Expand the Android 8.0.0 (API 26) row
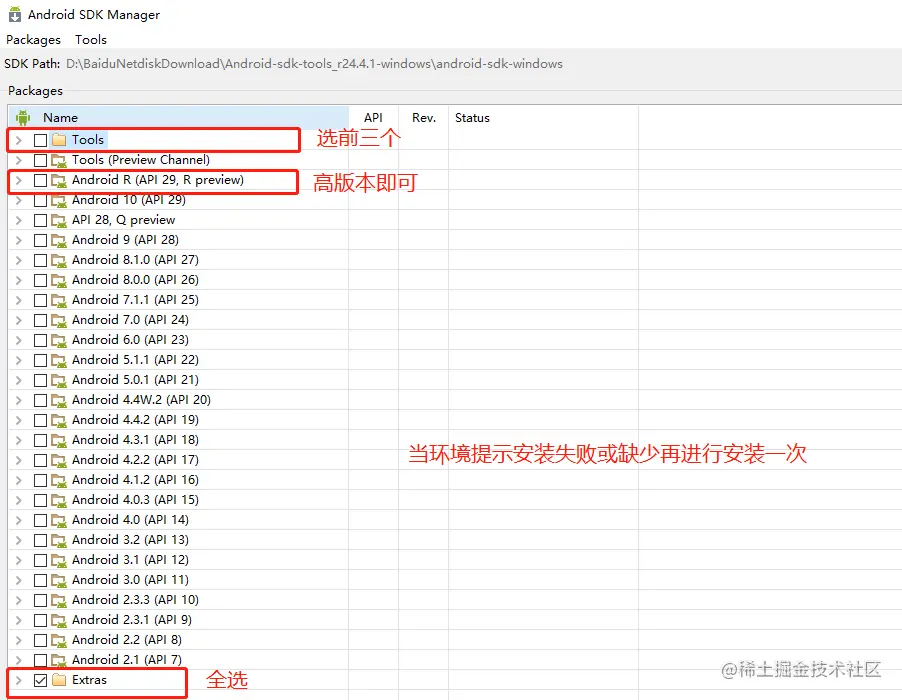This screenshot has width=902, height=700. (19, 280)
